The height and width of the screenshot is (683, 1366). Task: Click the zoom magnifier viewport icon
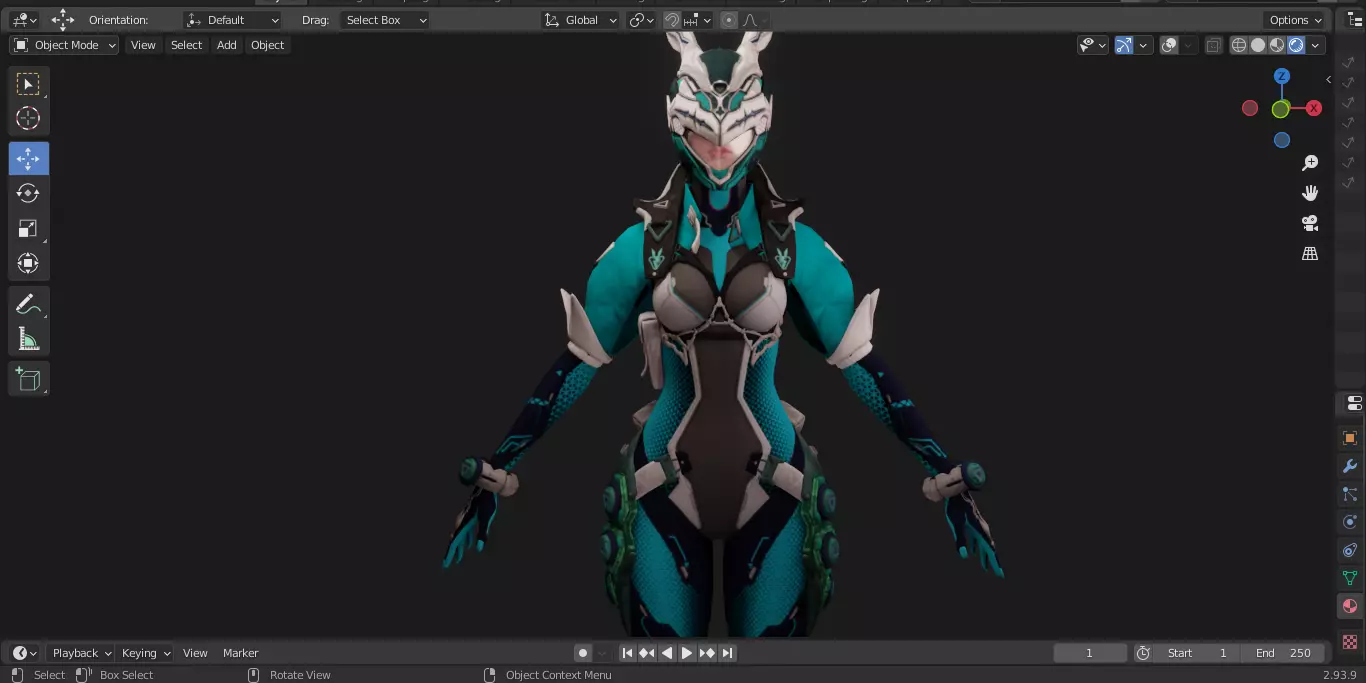point(1310,163)
